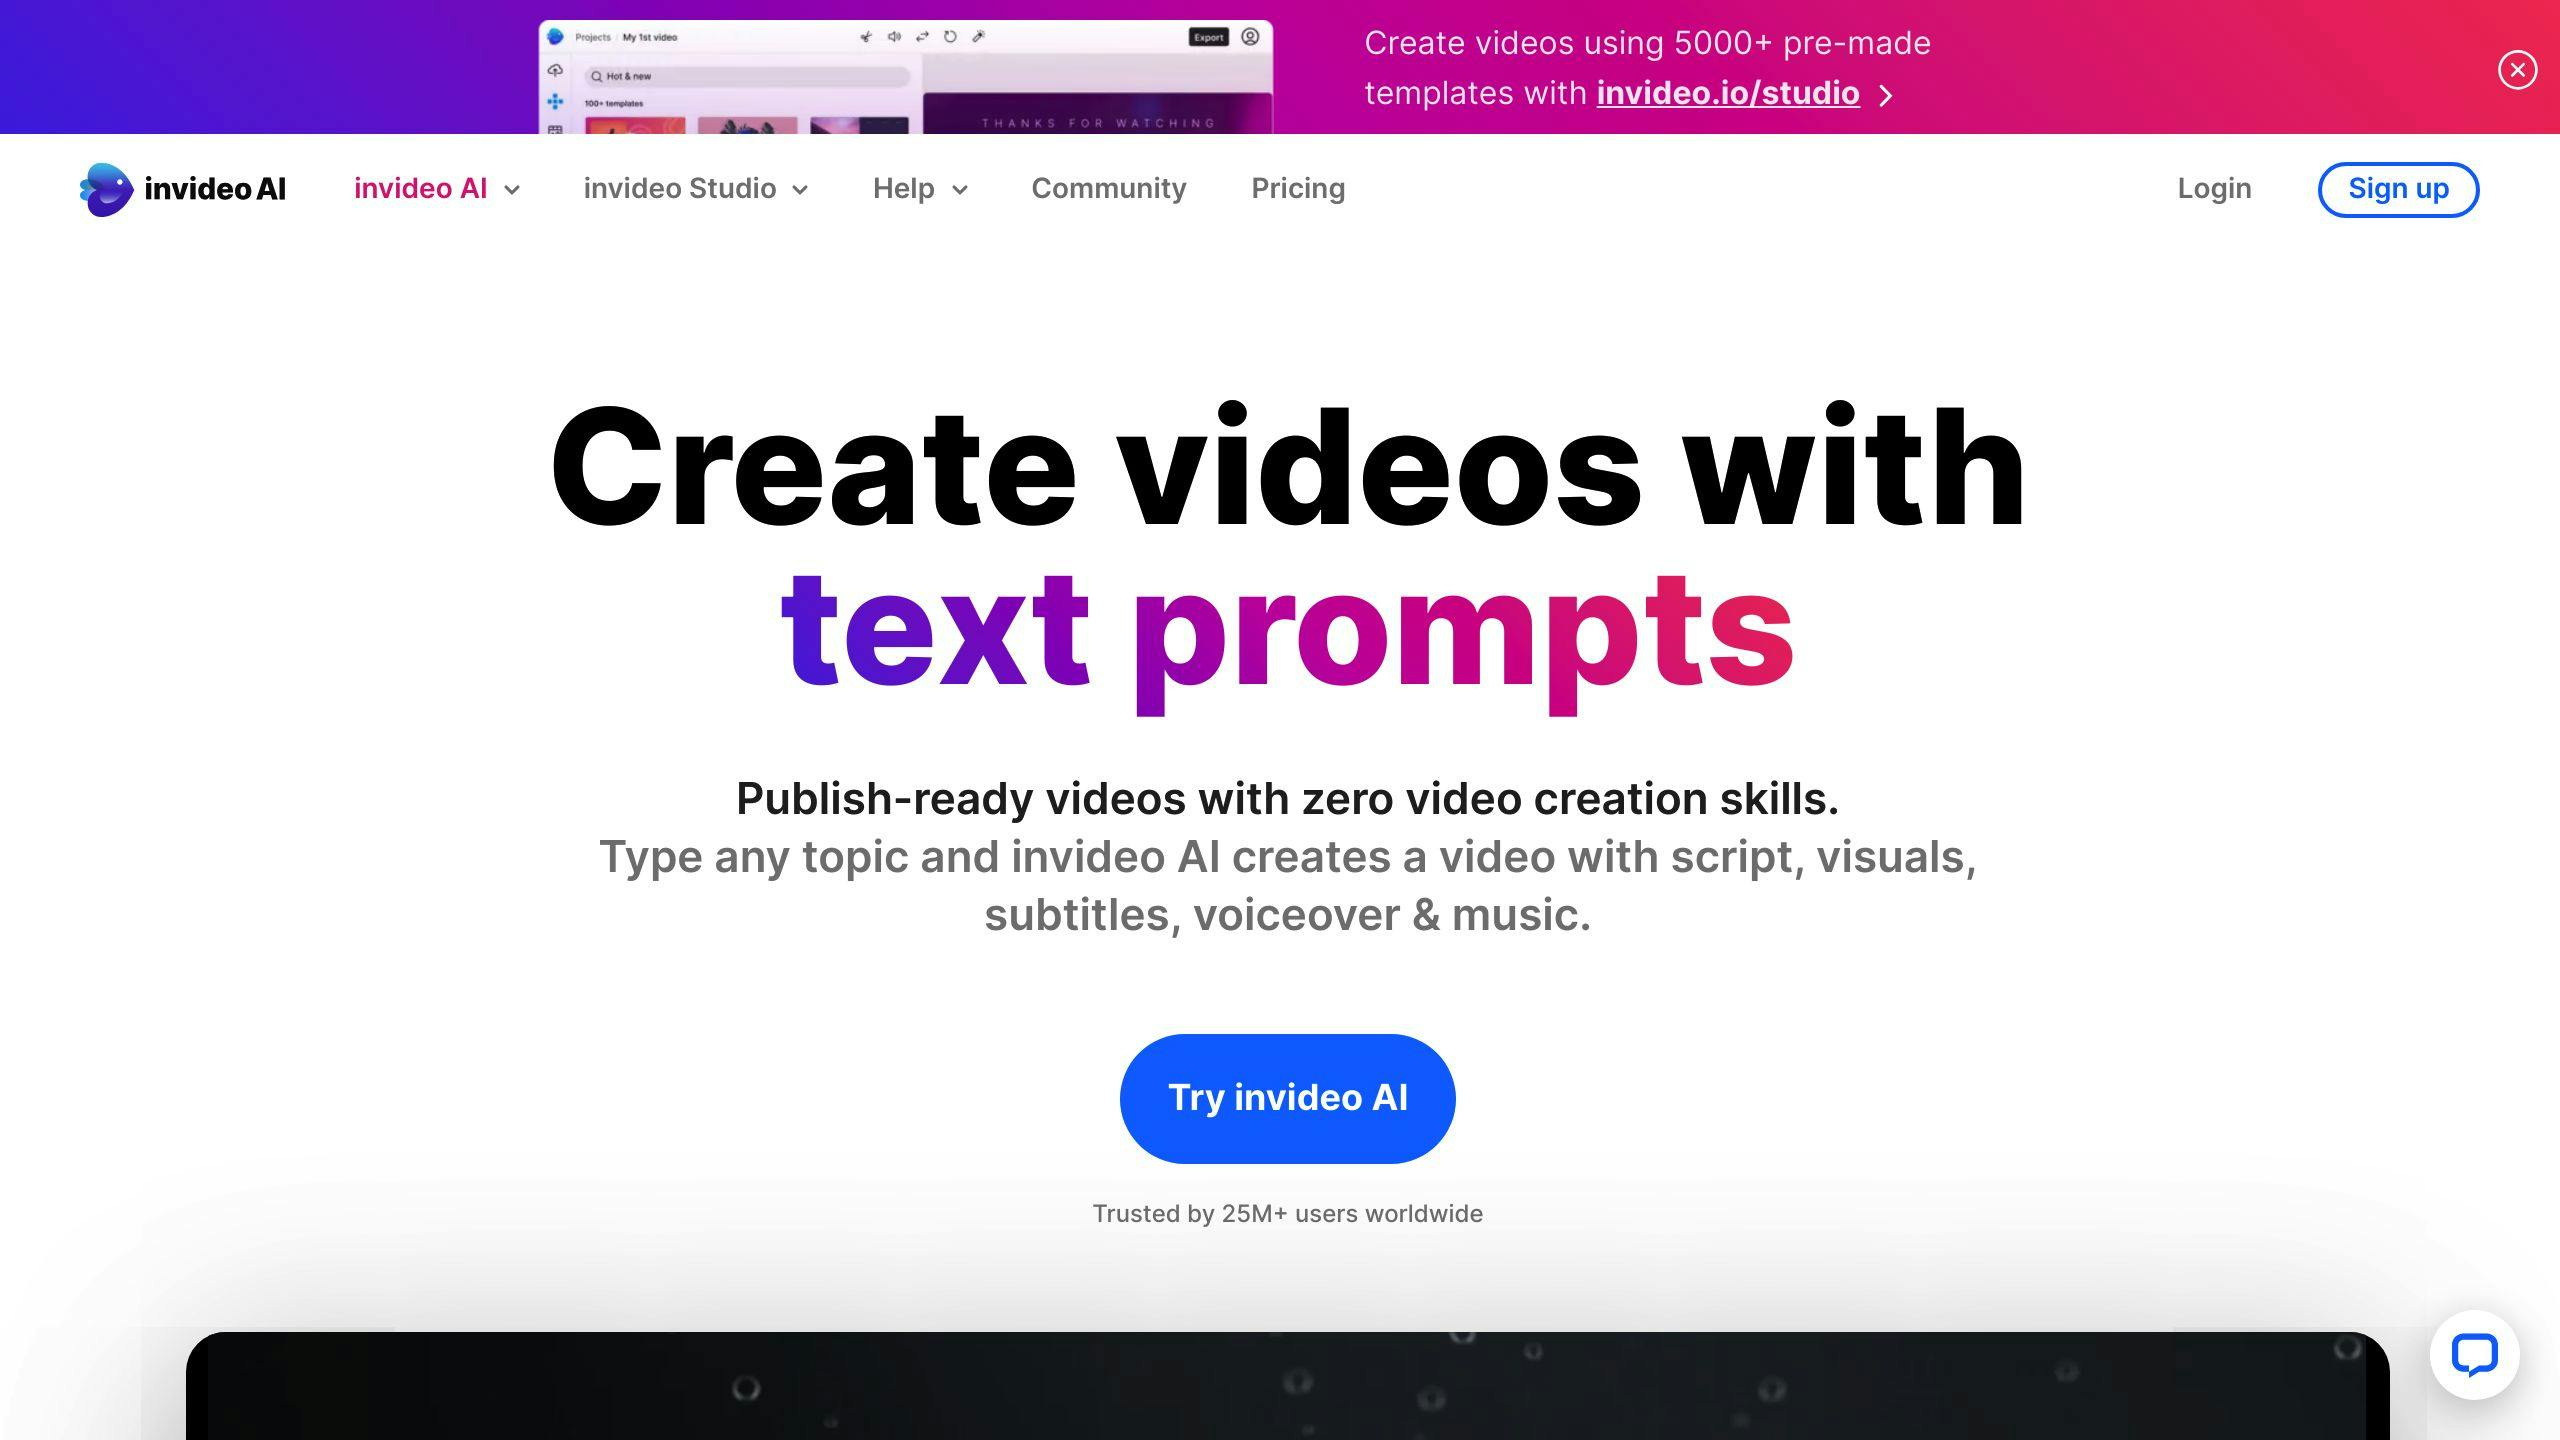The width and height of the screenshot is (2560, 1440).
Task: Click the invideo.io/studio link
Action: click(x=1727, y=91)
